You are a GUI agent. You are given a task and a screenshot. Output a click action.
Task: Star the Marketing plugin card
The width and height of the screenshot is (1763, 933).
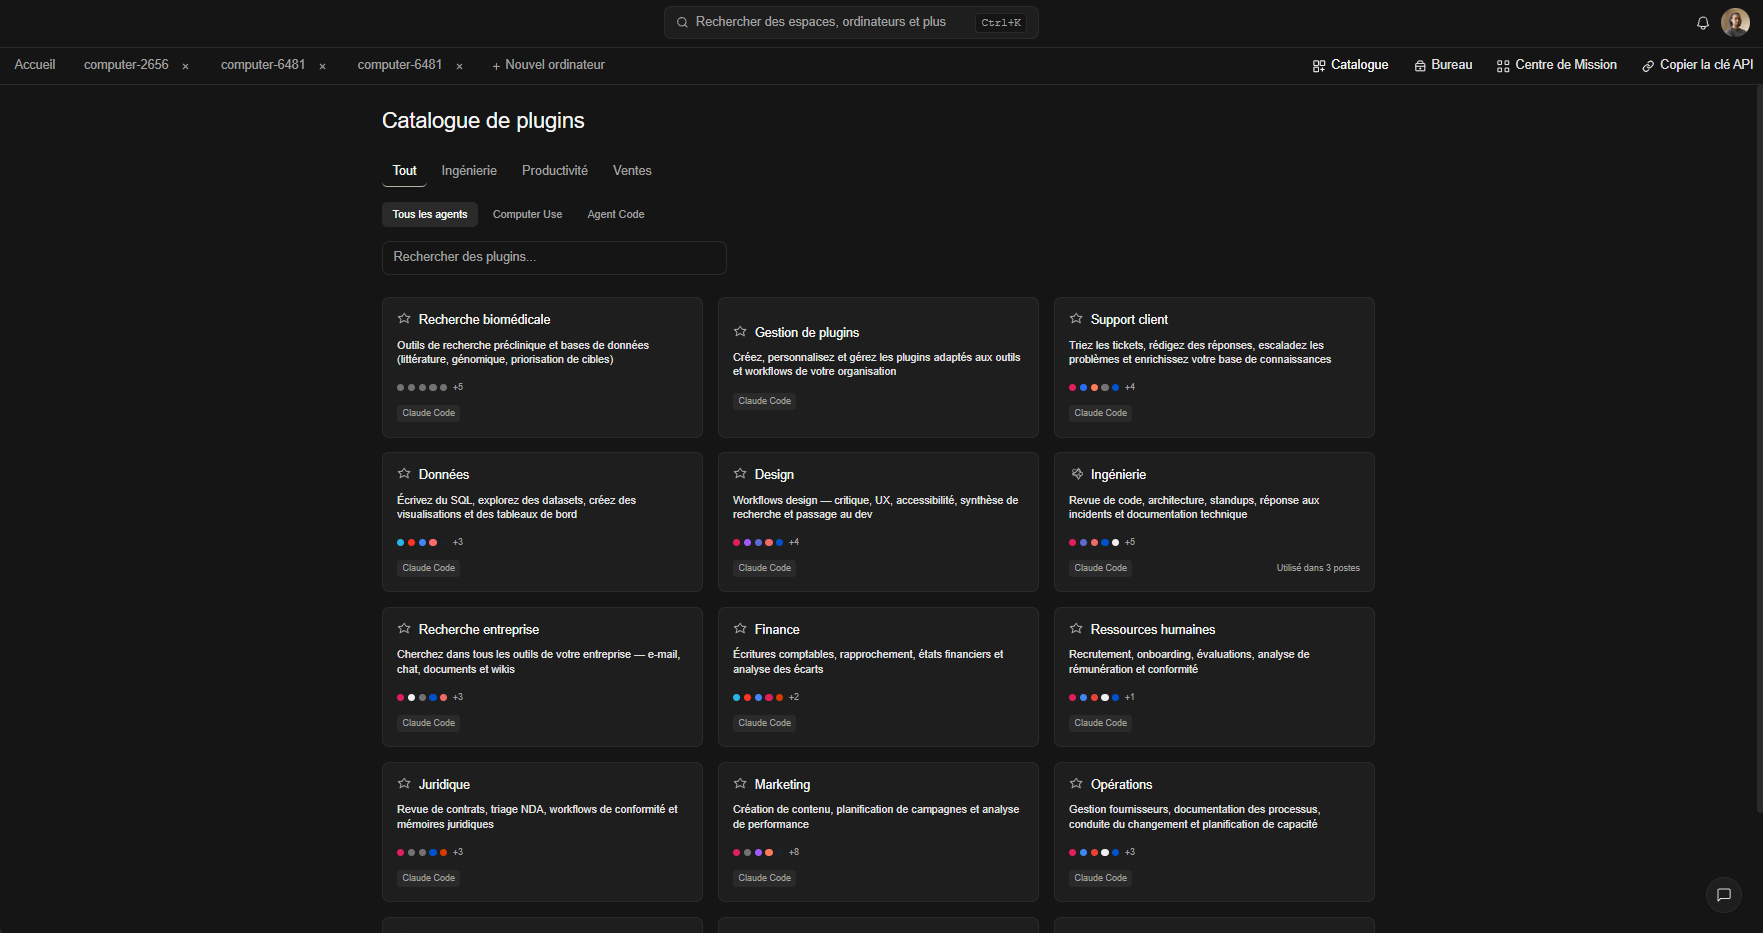pos(740,784)
